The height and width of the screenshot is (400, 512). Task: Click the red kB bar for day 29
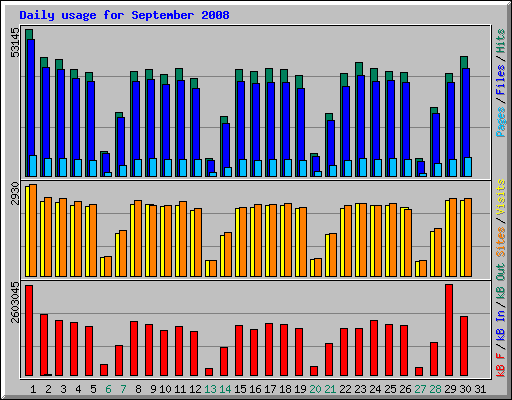[x=449, y=330]
